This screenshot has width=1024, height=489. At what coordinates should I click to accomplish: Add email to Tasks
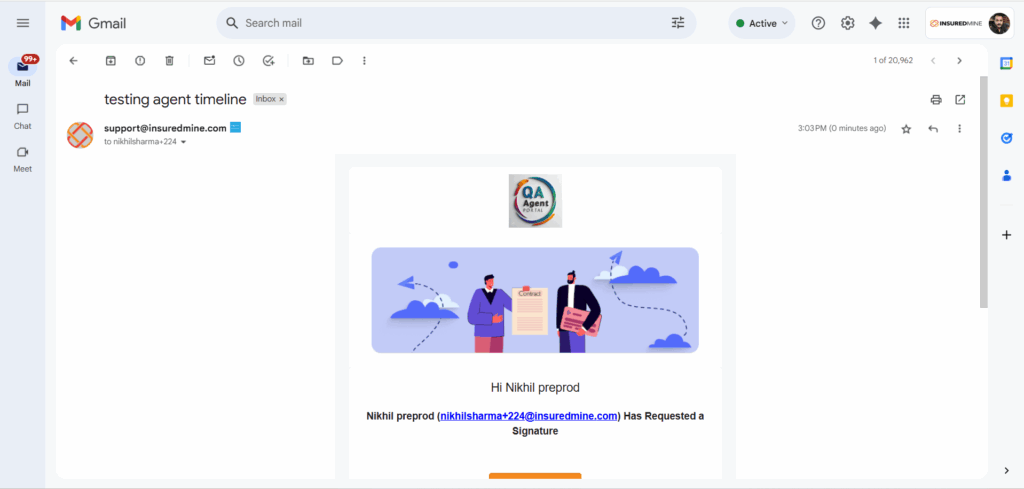coord(268,61)
